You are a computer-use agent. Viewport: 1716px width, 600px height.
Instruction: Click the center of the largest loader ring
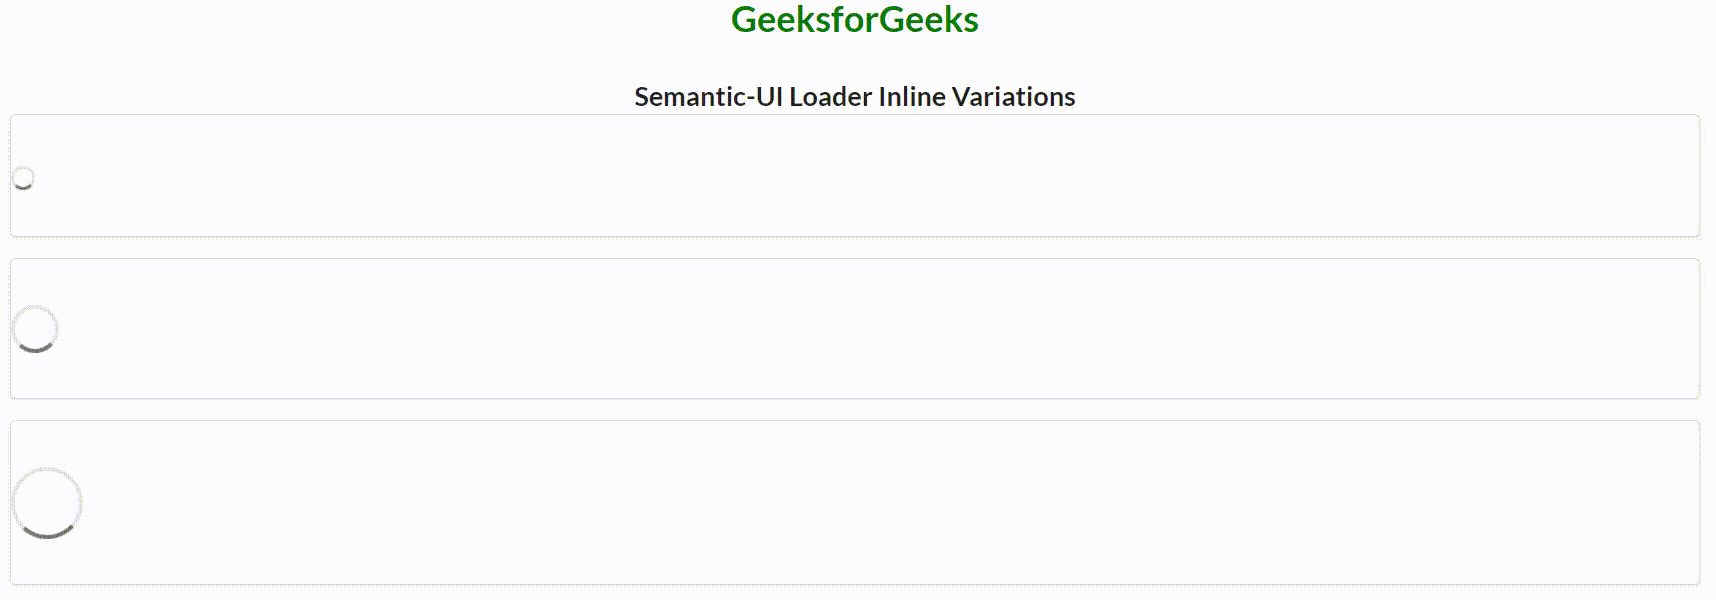[x=47, y=502]
